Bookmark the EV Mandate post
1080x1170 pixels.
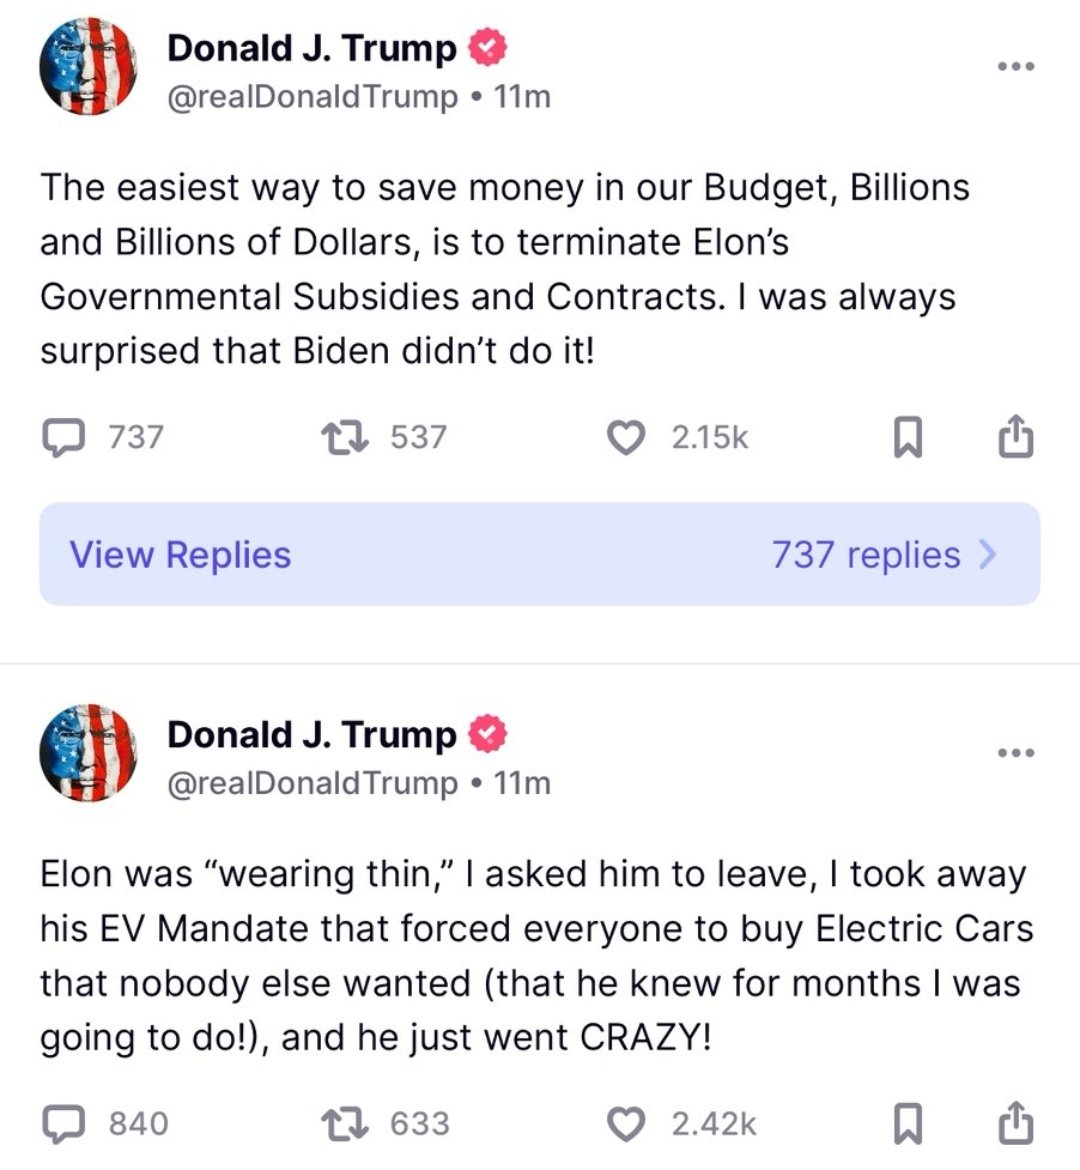[906, 1124]
